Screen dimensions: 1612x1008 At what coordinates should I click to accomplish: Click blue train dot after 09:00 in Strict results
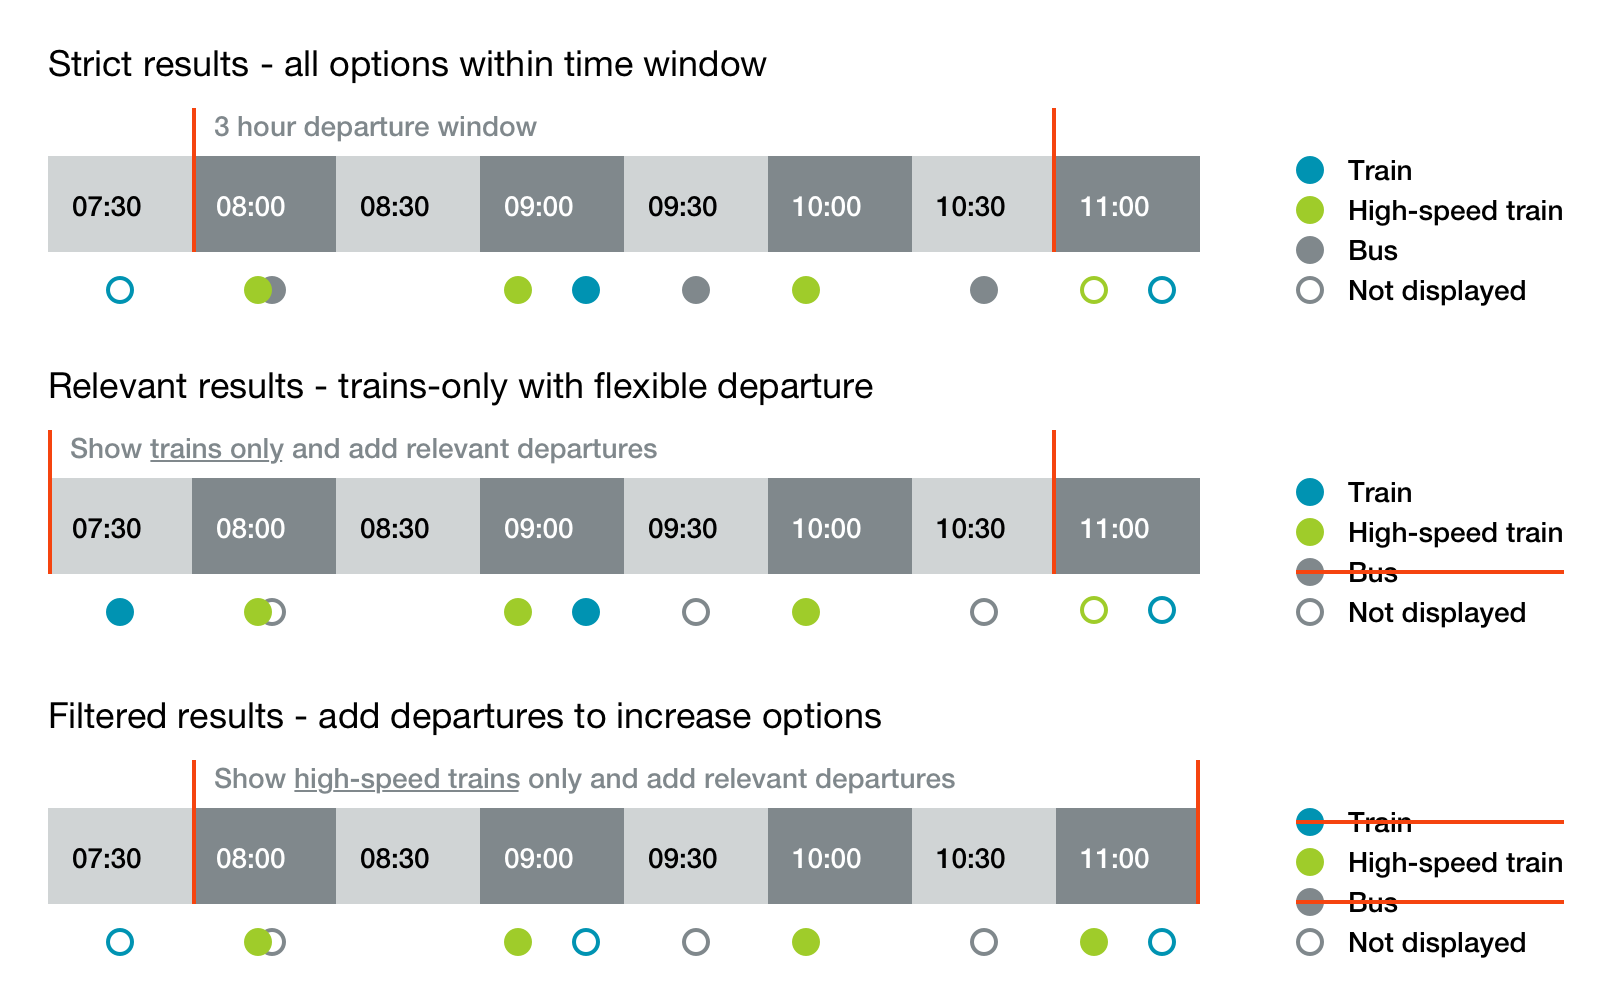click(x=586, y=290)
